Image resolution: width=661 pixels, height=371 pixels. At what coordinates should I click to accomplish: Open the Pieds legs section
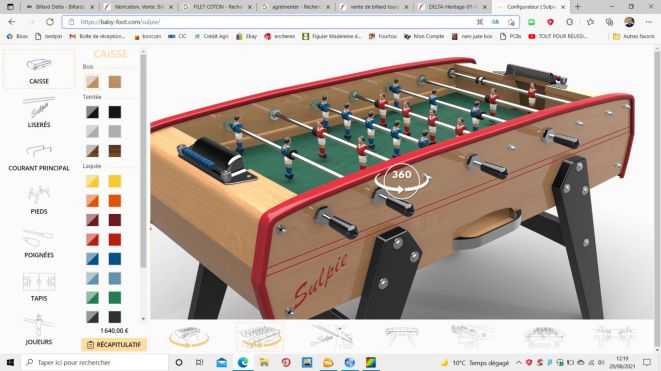coord(39,200)
